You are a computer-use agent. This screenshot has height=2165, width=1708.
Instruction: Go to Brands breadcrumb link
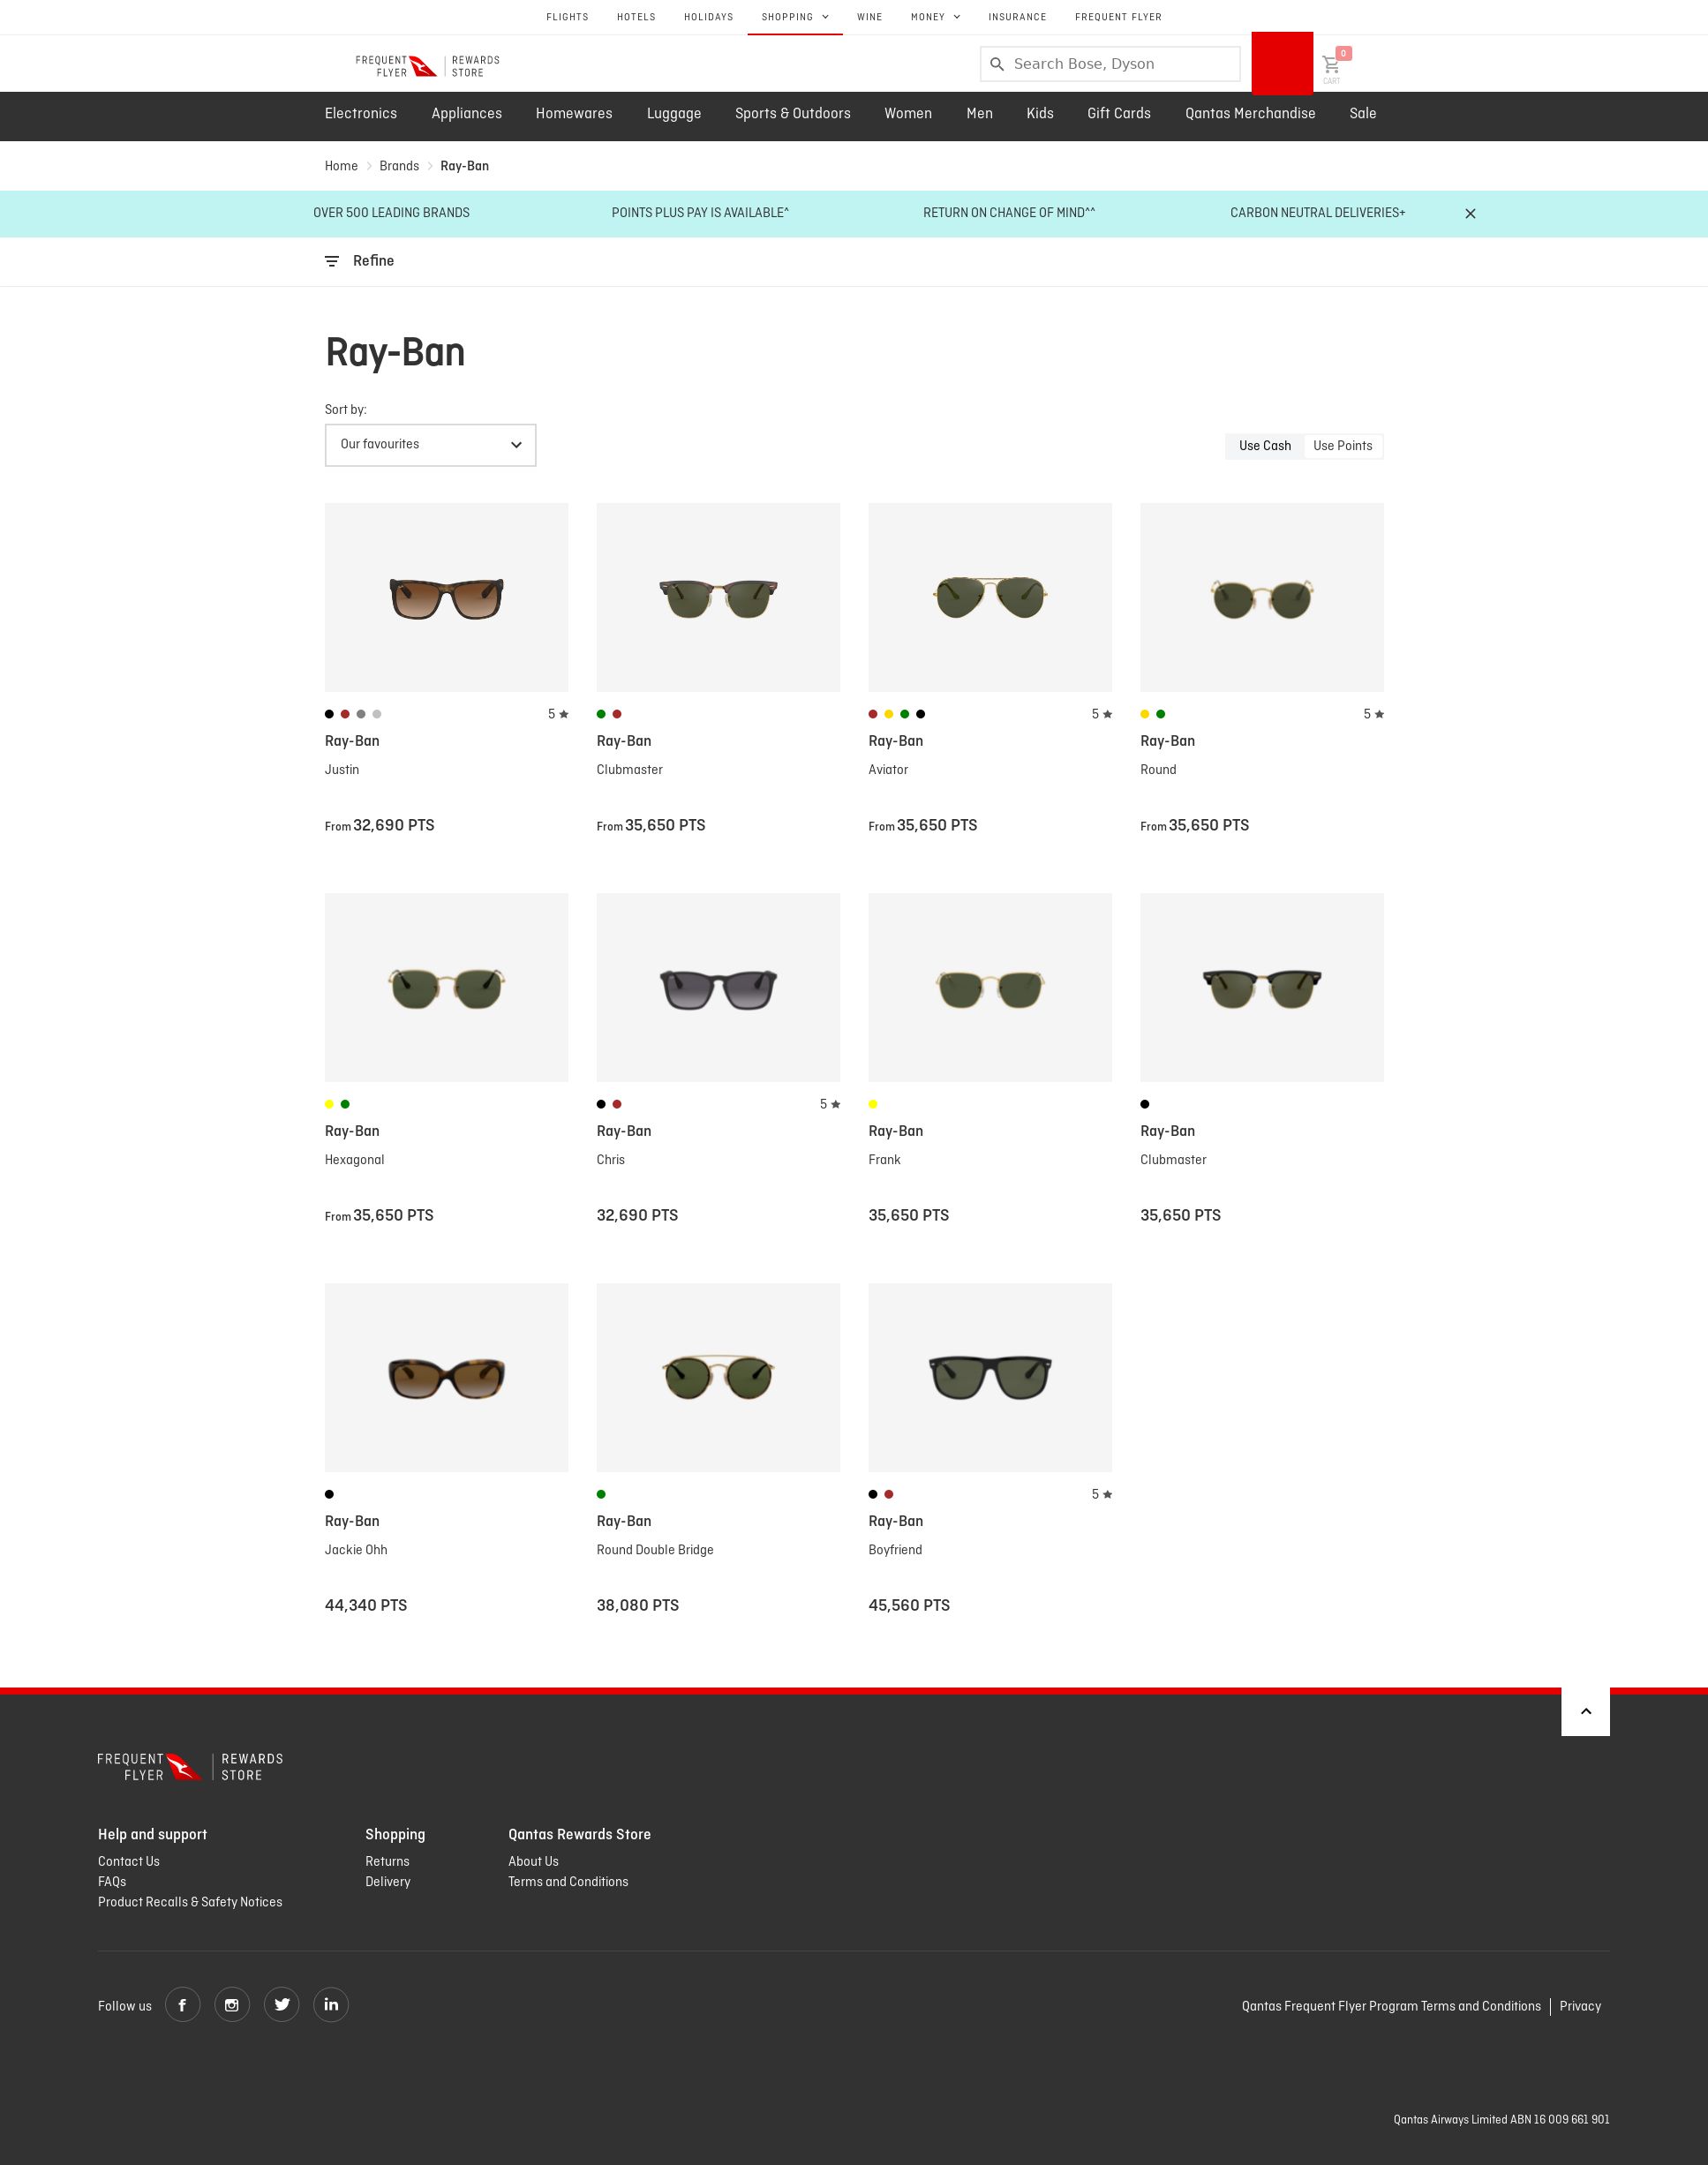(399, 166)
